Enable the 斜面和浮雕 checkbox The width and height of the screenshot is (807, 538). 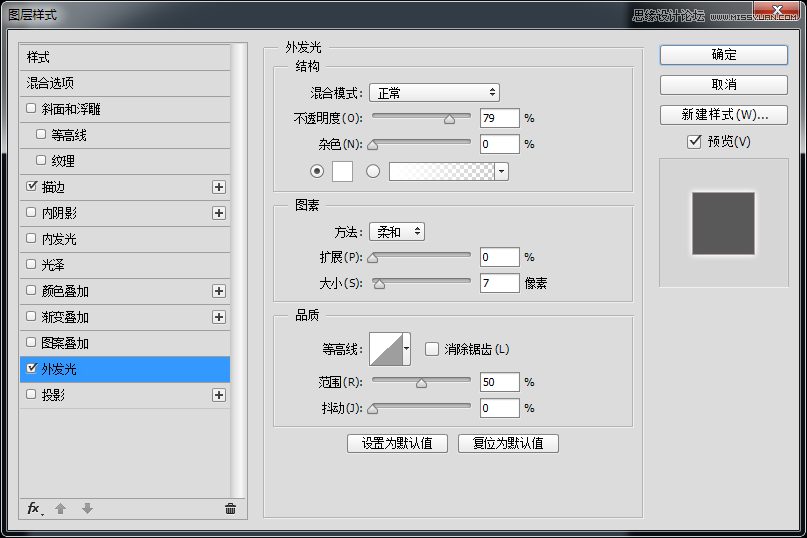pyautogui.click(x=31, y=108)
